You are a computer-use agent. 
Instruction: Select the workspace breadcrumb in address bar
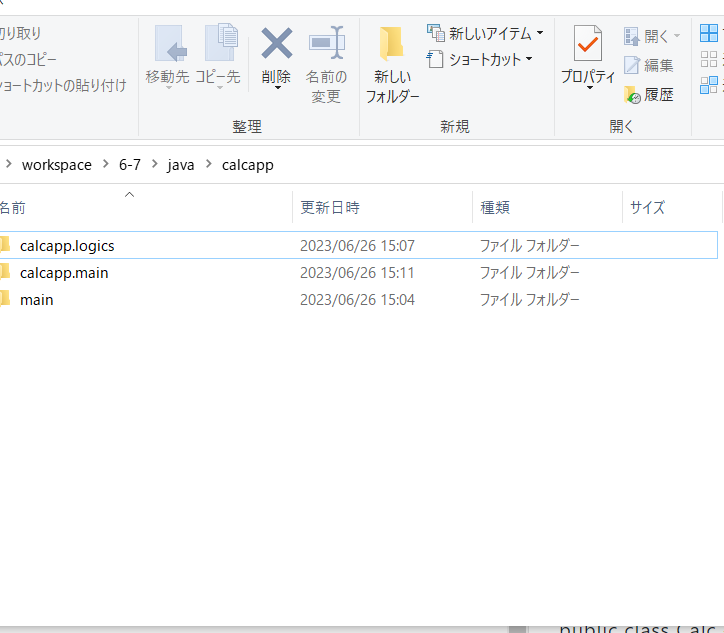tap(56, 165)
